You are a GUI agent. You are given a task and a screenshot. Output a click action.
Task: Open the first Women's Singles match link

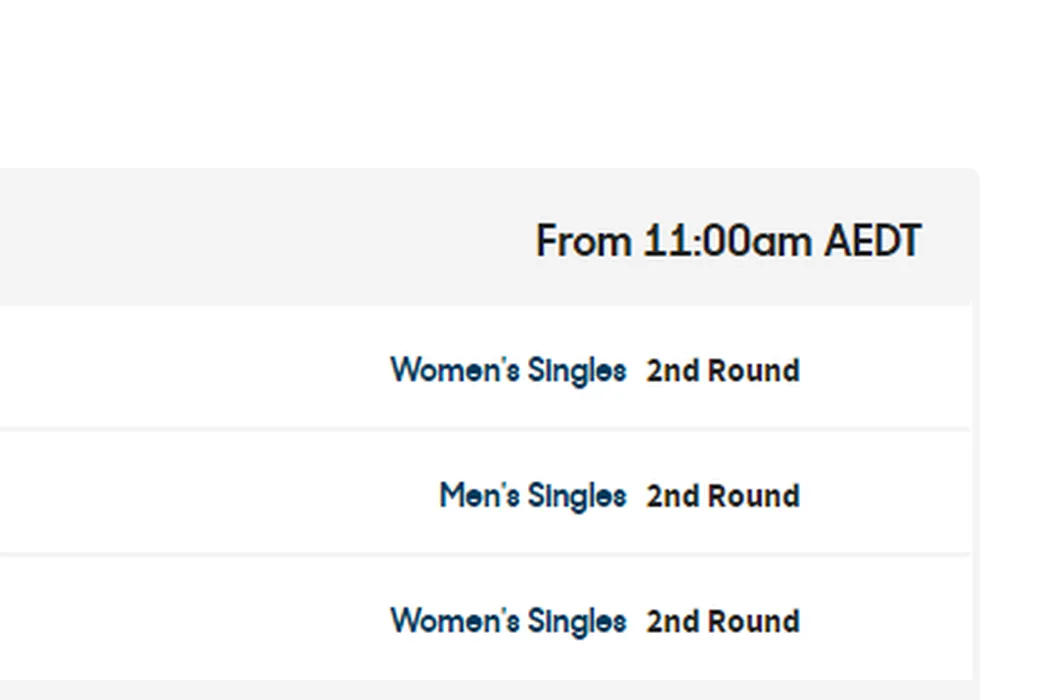point(508,370)
